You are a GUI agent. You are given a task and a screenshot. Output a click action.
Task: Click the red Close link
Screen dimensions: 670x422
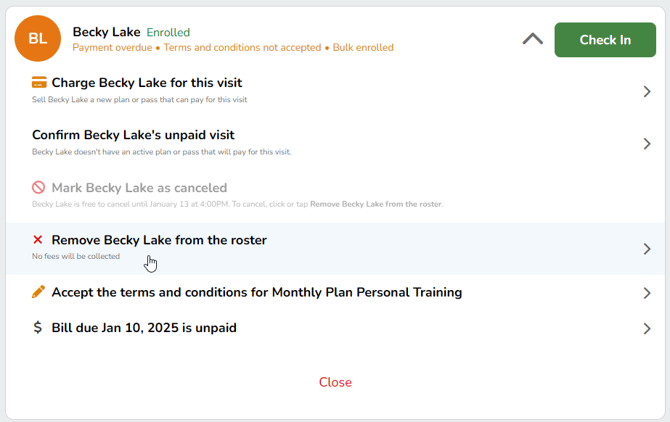[335, 382]
